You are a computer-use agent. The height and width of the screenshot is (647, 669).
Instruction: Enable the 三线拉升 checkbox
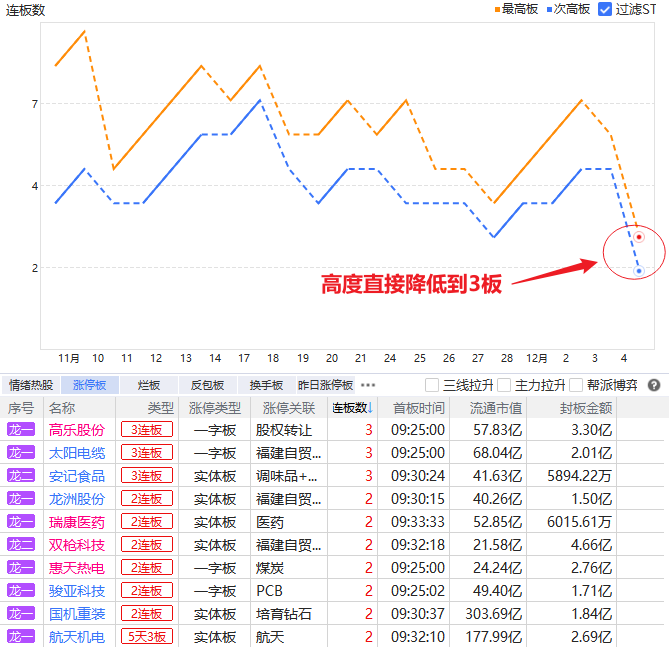pos(432,385)
